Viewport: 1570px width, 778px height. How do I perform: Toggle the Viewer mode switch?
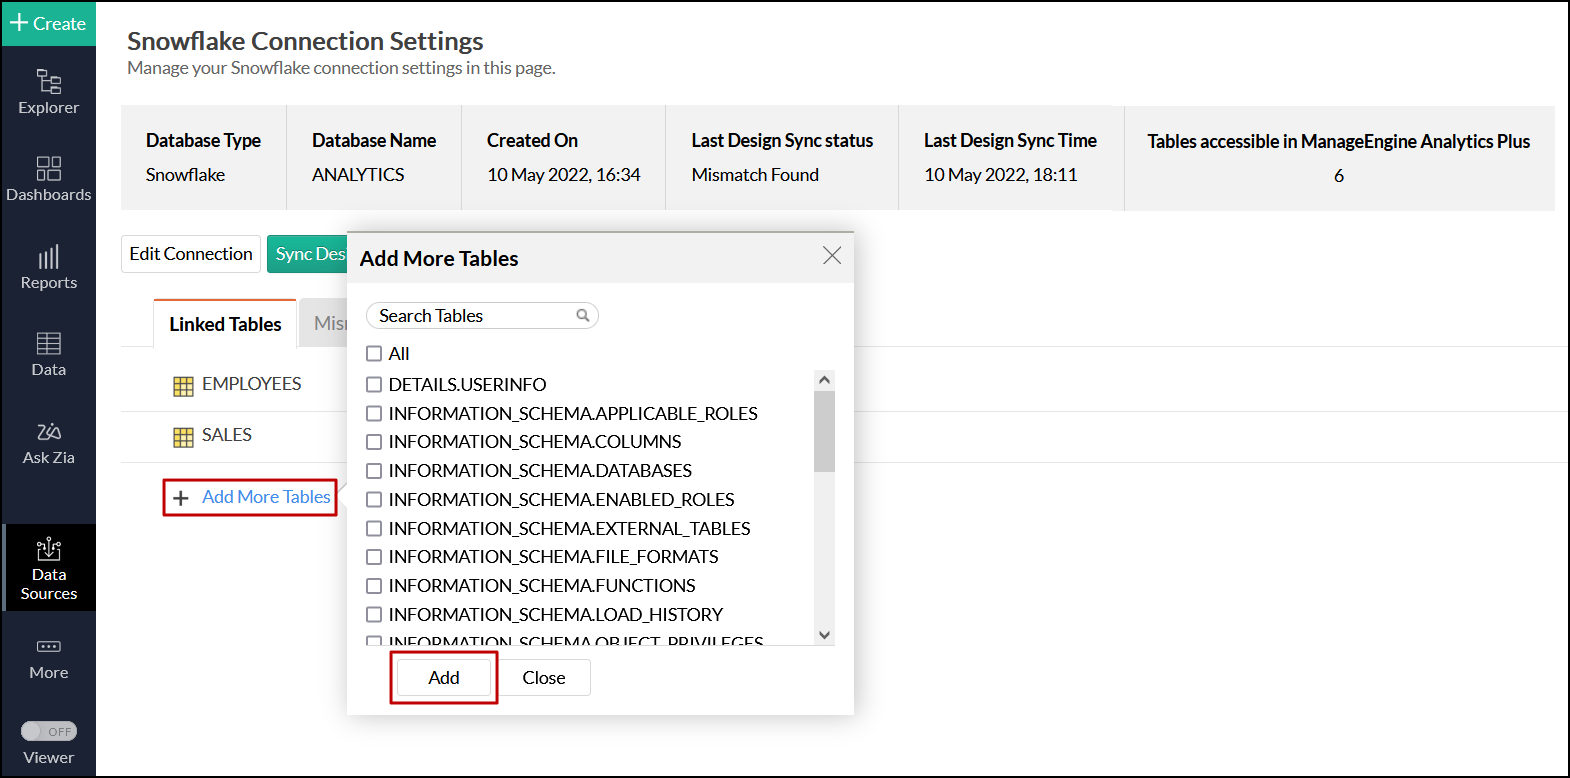[49, 732]
